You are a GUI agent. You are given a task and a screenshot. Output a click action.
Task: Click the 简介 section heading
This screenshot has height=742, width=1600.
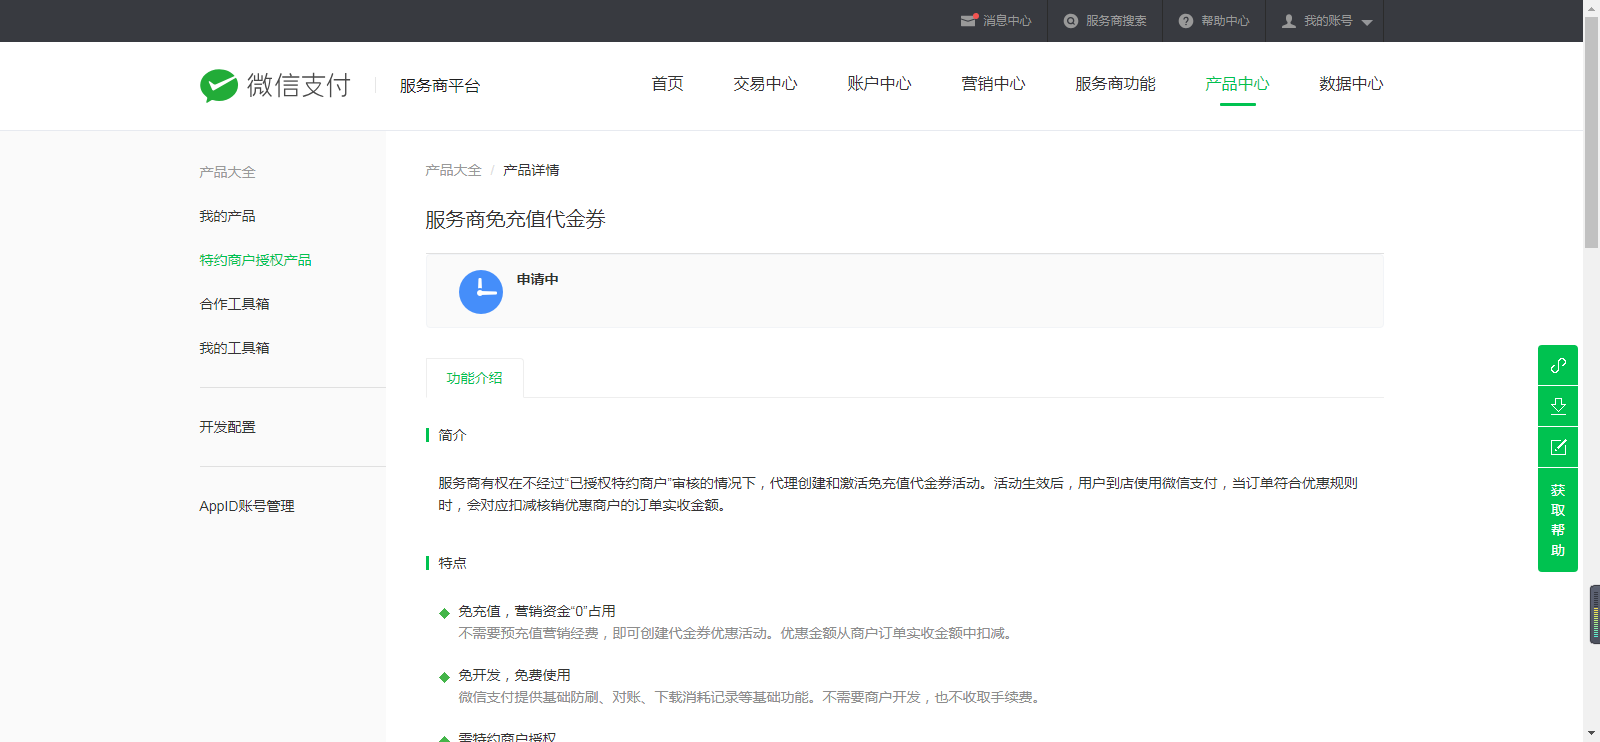pos(452,435)
